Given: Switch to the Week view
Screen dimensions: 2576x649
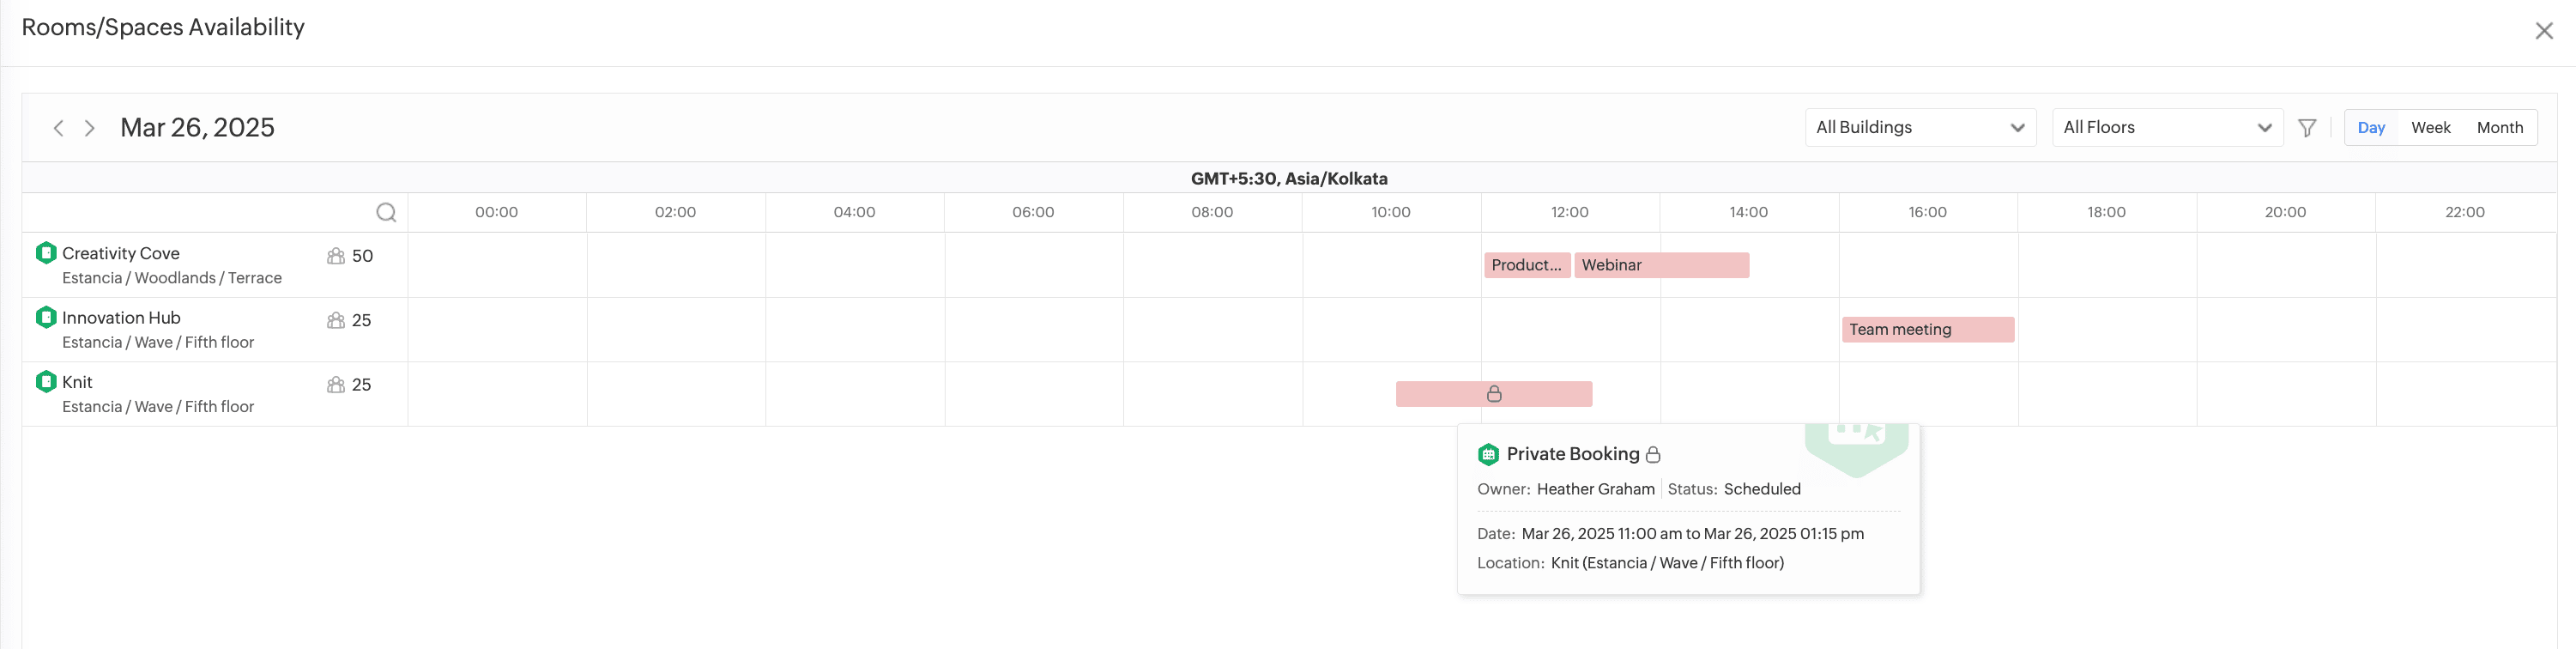Looking at the screenshot, I should point(2430,128).
